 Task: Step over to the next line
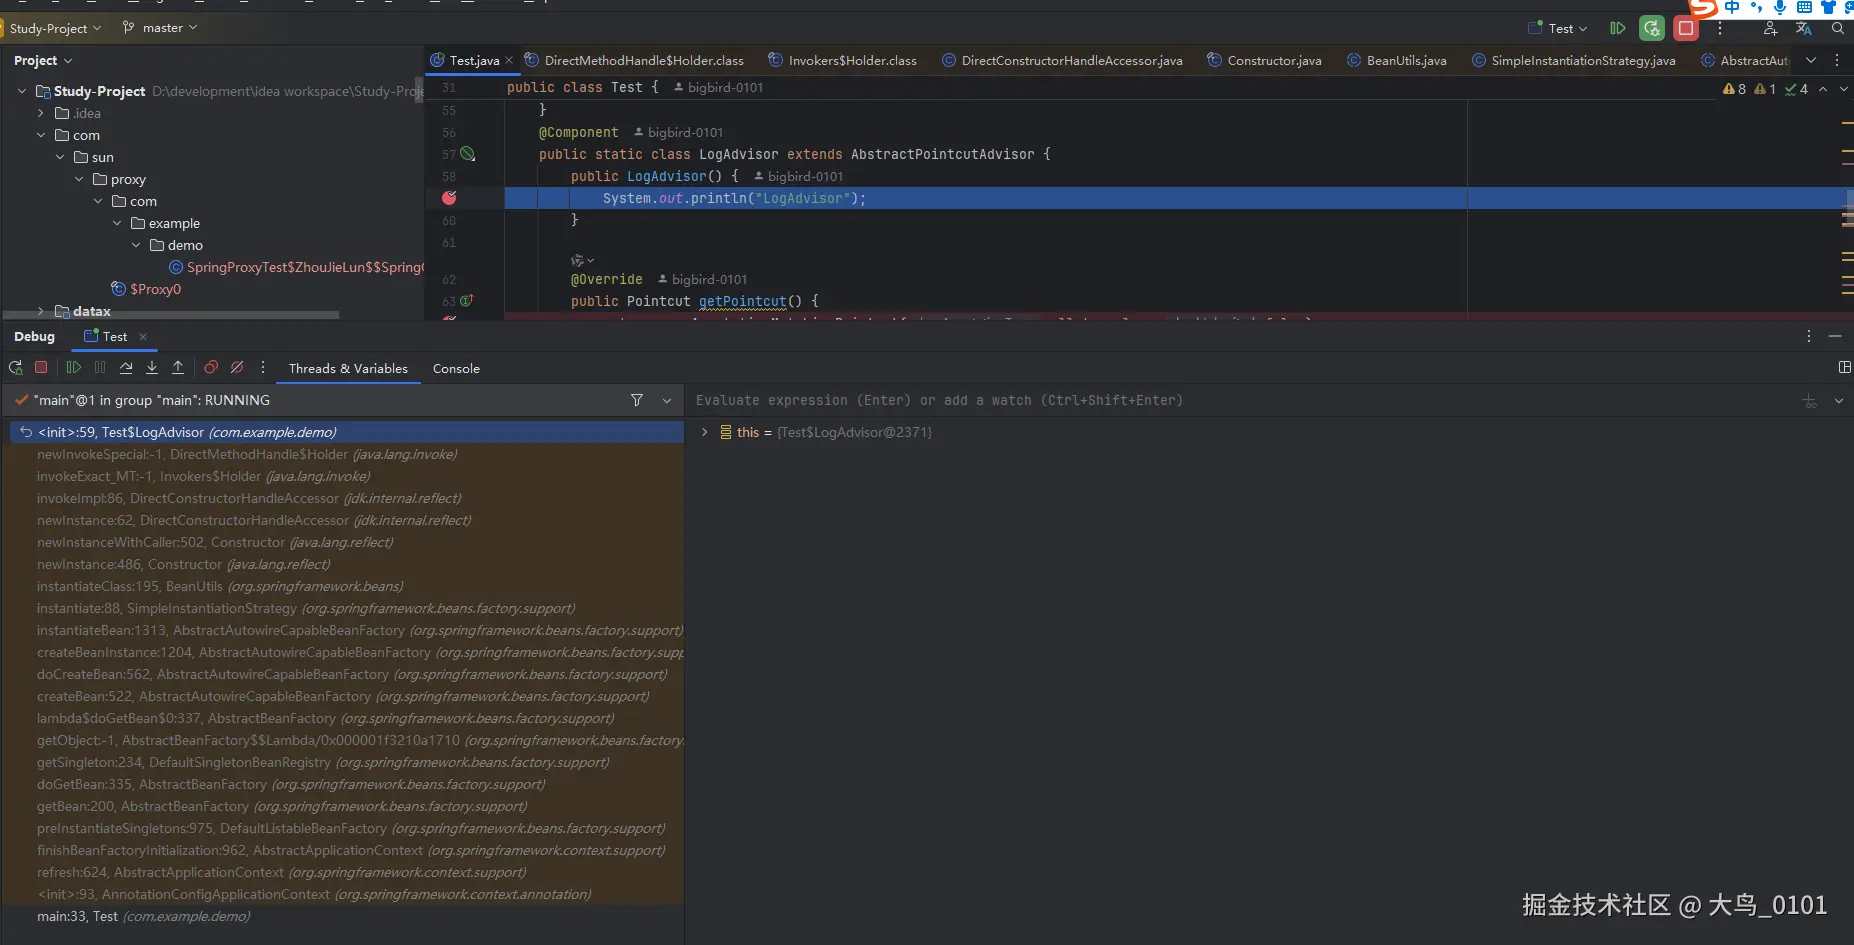click(126, 368)
